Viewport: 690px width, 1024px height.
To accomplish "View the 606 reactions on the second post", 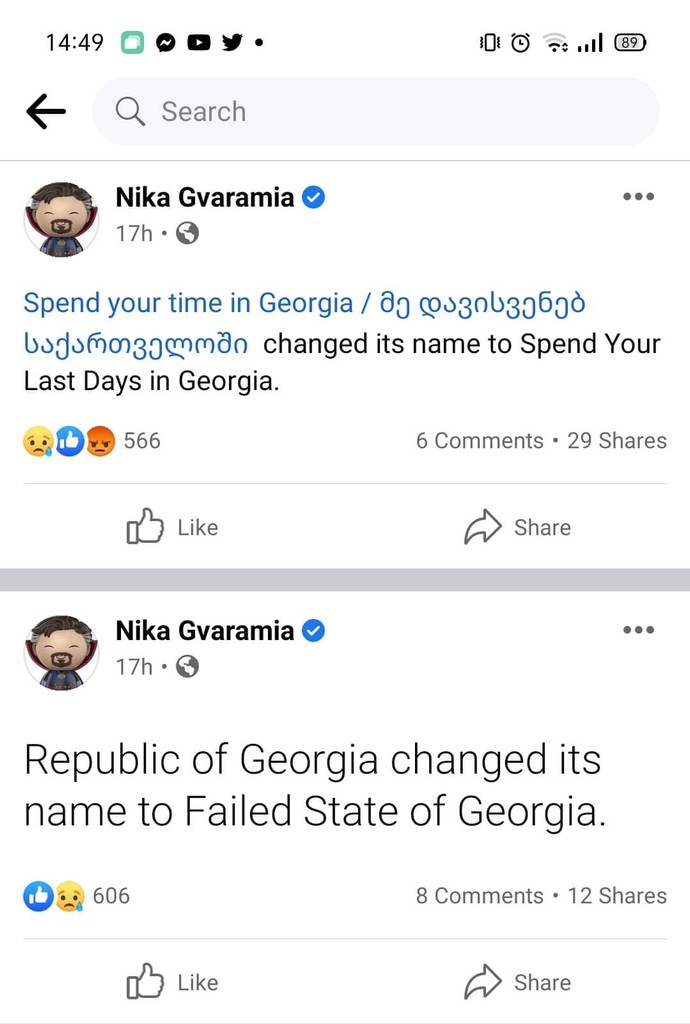I will [111, 895].
